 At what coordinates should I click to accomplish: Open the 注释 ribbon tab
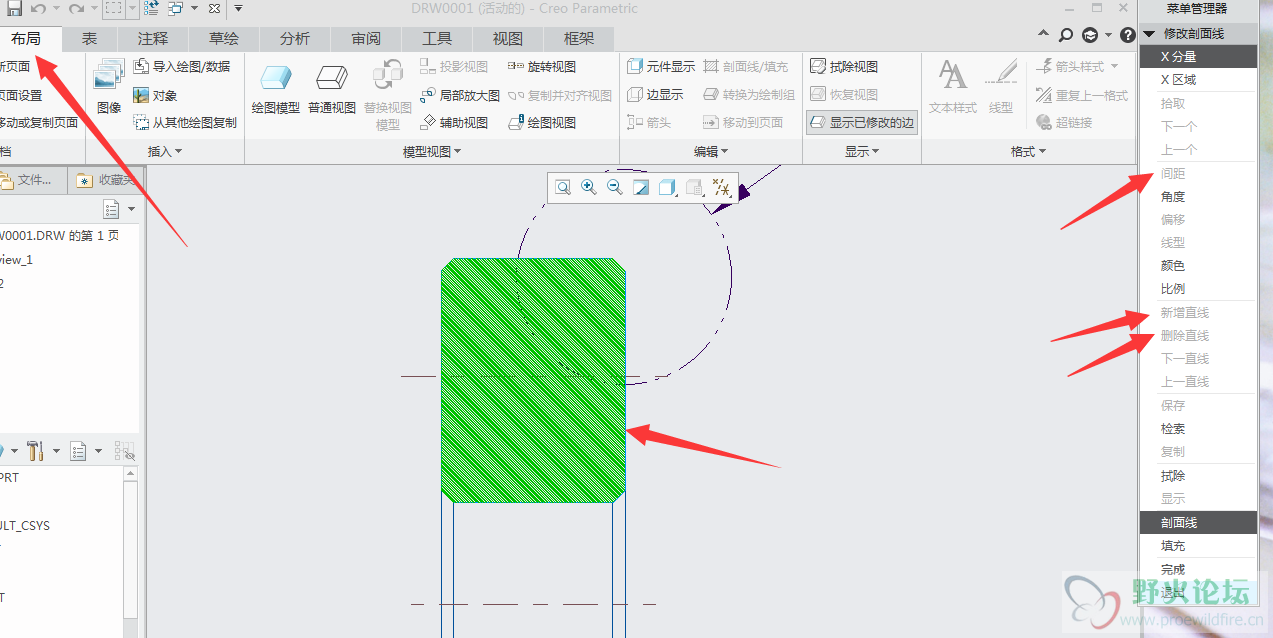point(153,39)
